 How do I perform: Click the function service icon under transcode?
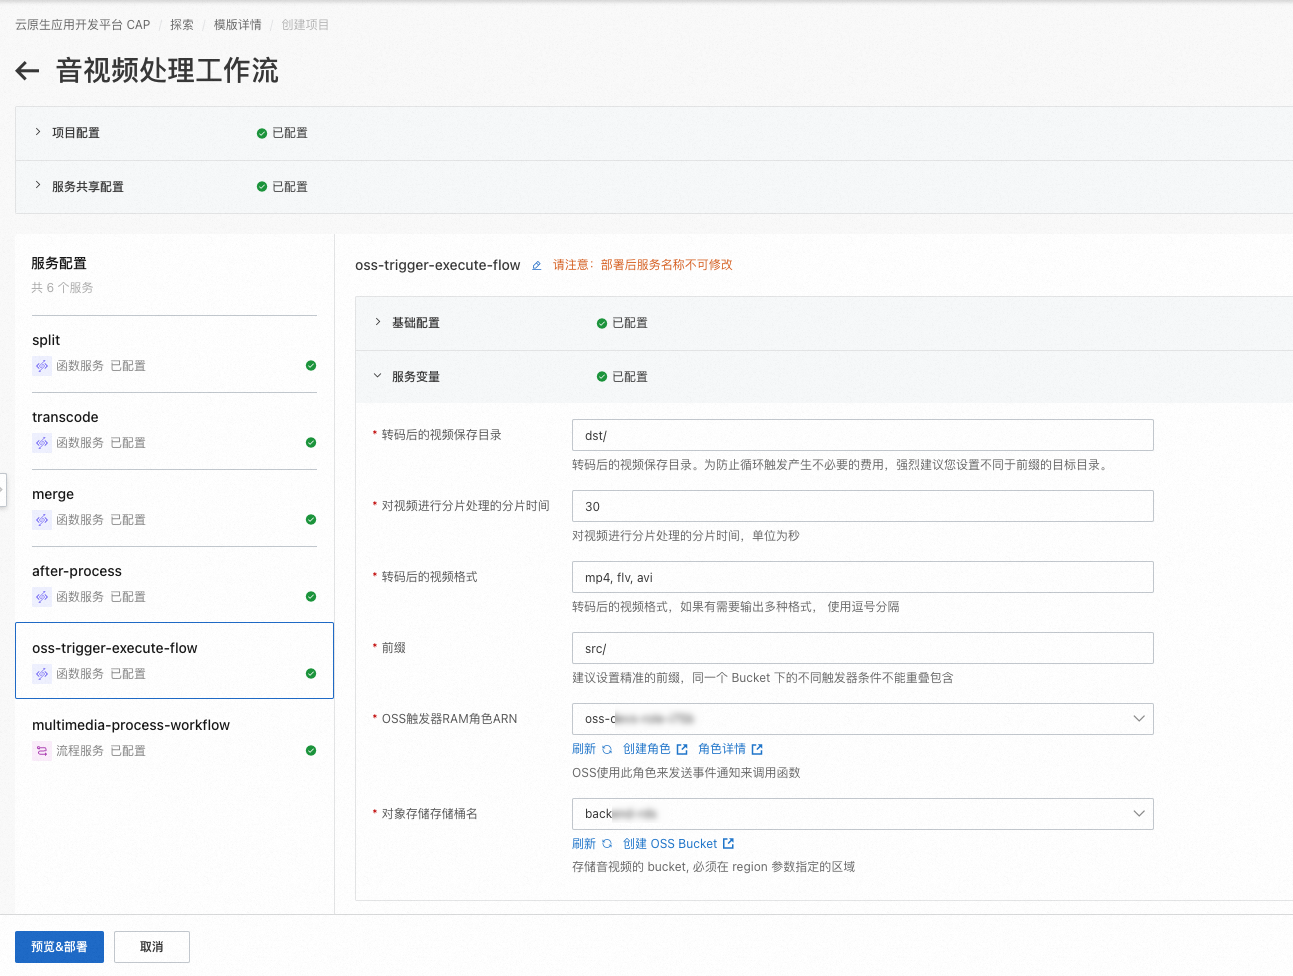coord(42,443)
